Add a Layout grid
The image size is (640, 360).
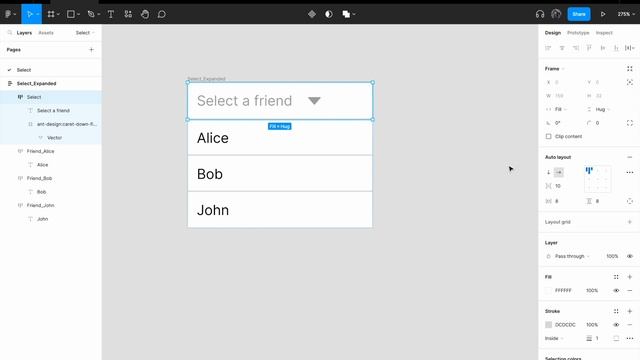point(630,222)
